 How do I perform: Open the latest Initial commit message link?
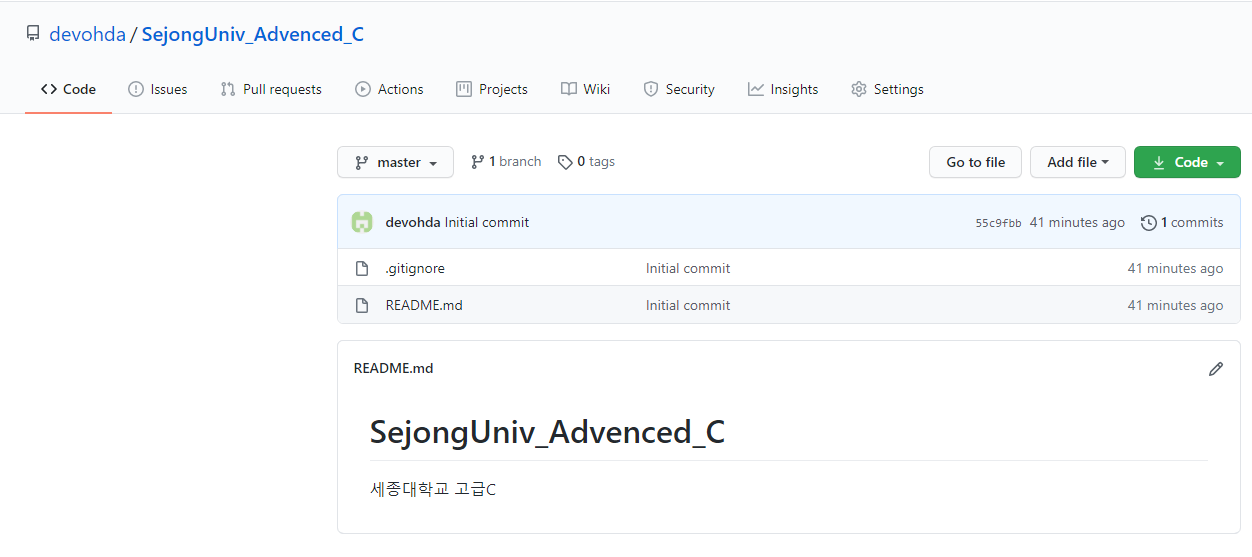click(x=487, y=222)
